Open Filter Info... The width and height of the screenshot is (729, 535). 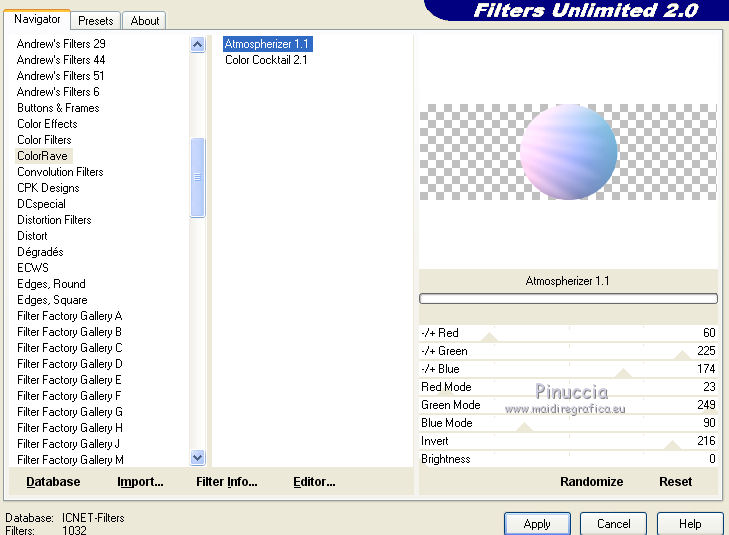pos(226,482)
